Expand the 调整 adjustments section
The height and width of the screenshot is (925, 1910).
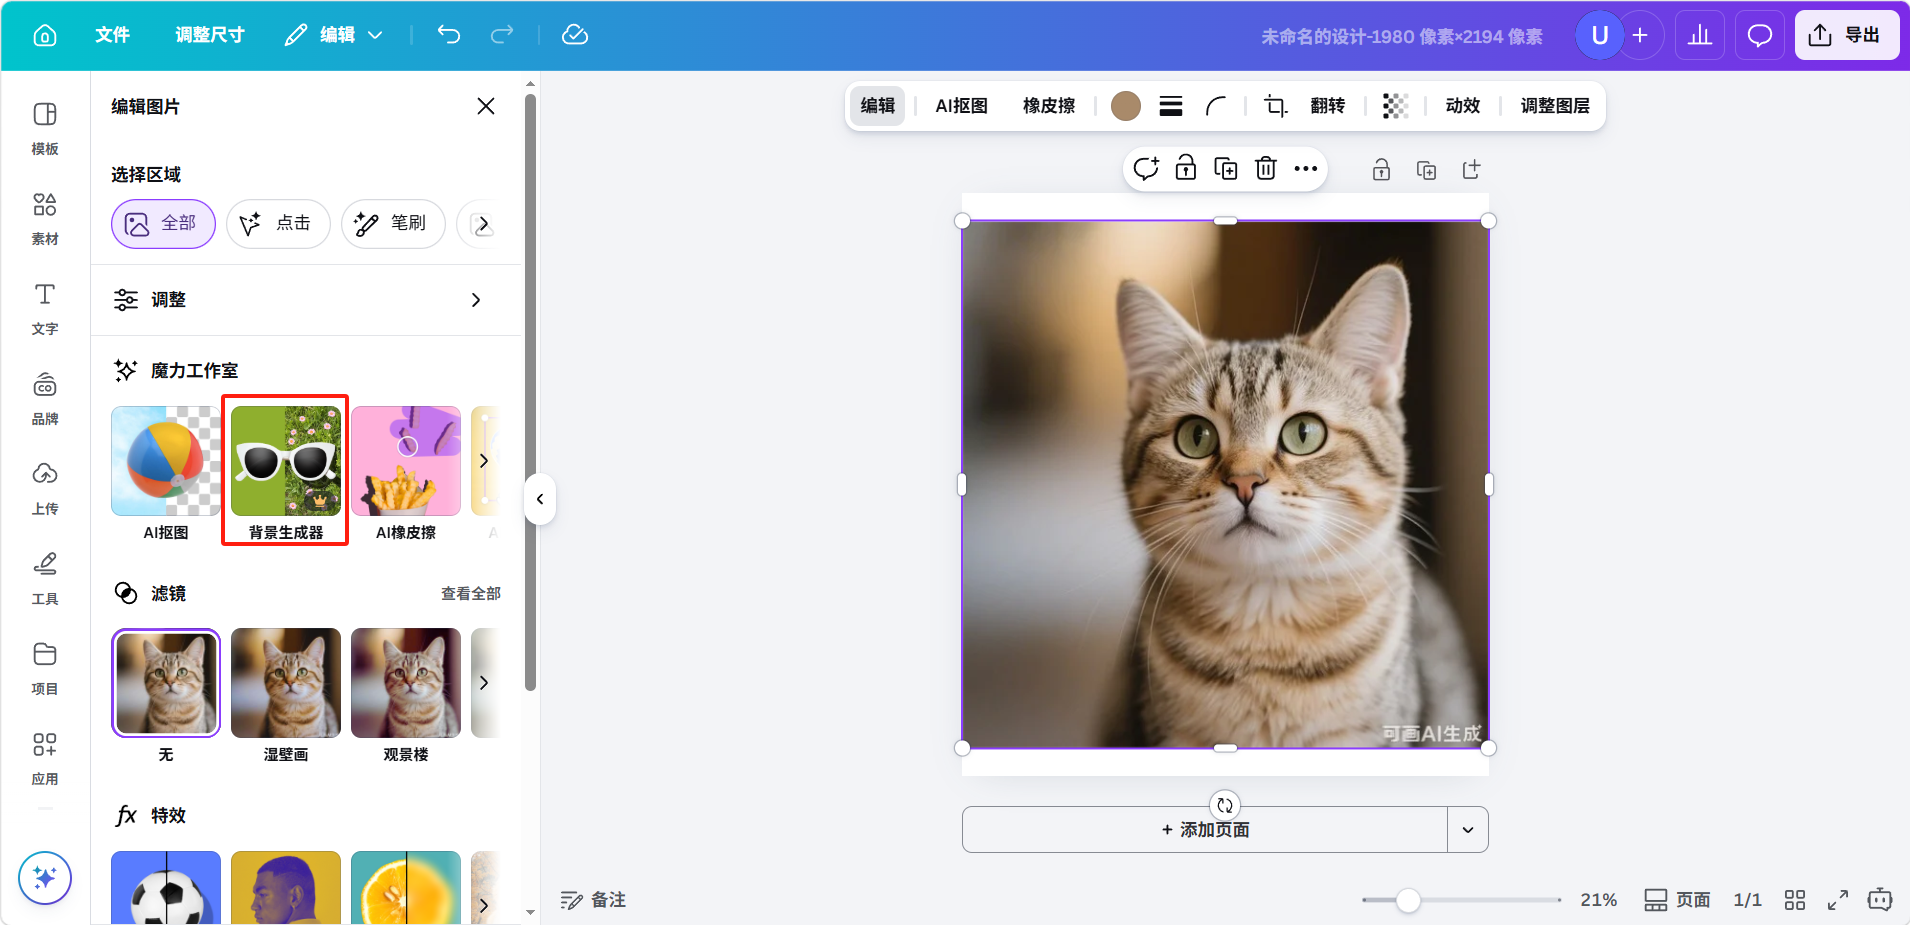(300, 300)
